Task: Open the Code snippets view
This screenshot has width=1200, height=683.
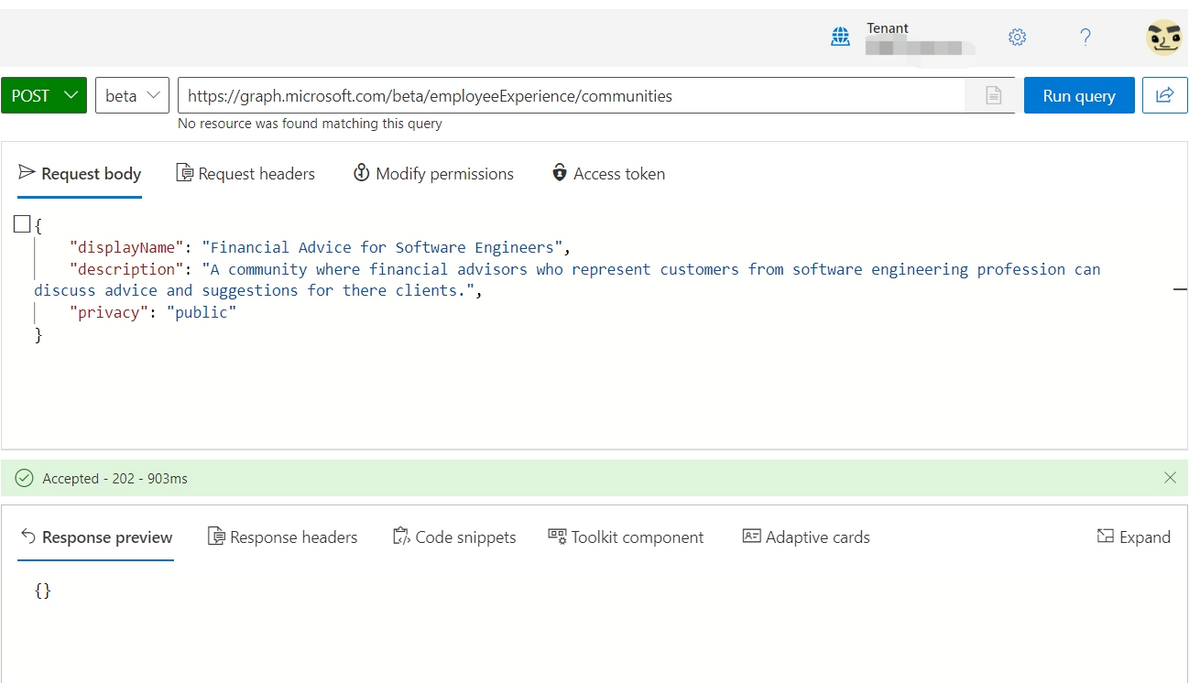Action: (x=455, y=537)
